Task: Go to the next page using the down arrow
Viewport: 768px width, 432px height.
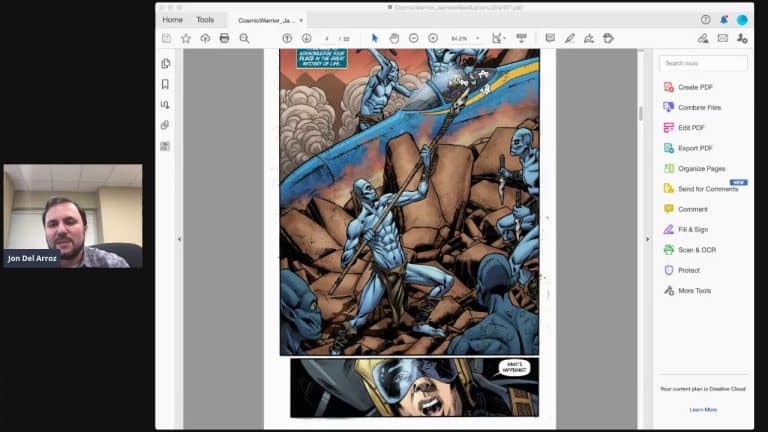Action: point(306,38)
